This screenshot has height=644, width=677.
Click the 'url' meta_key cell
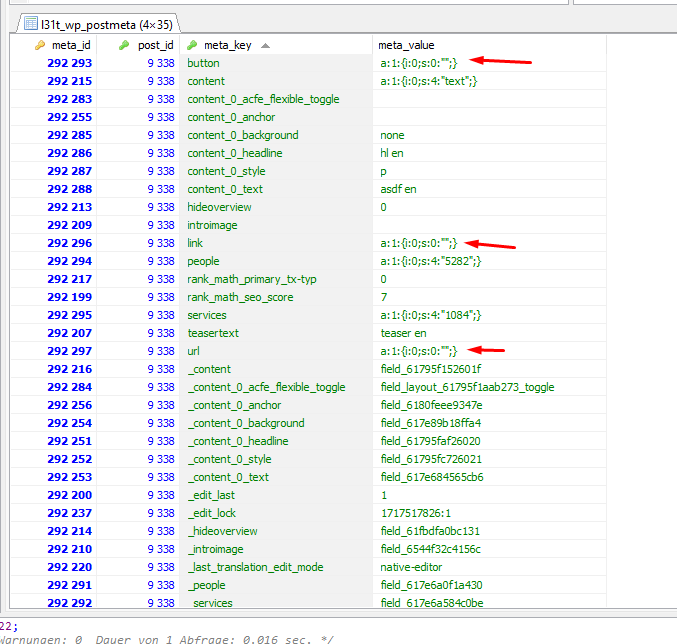point(276,351)
